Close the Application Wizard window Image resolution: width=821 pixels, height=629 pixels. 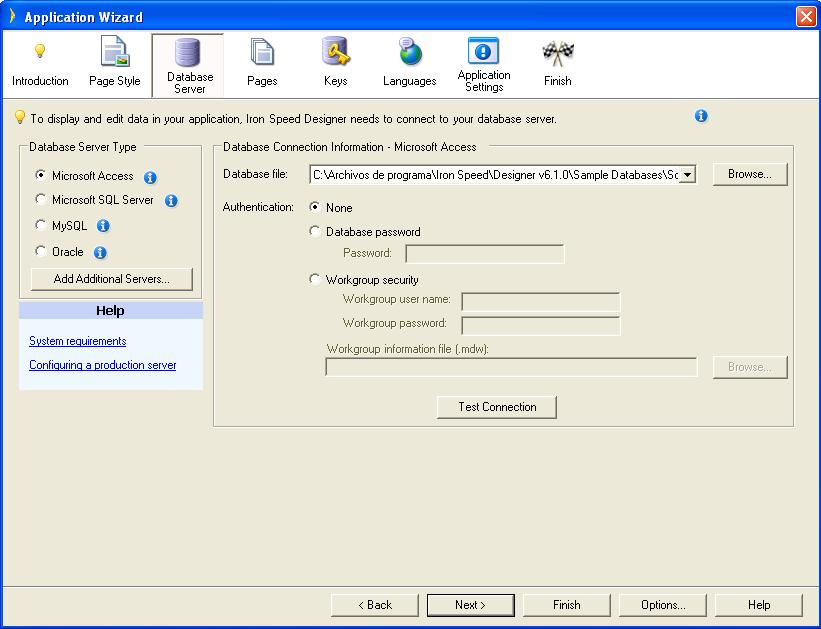click(806, 16)
